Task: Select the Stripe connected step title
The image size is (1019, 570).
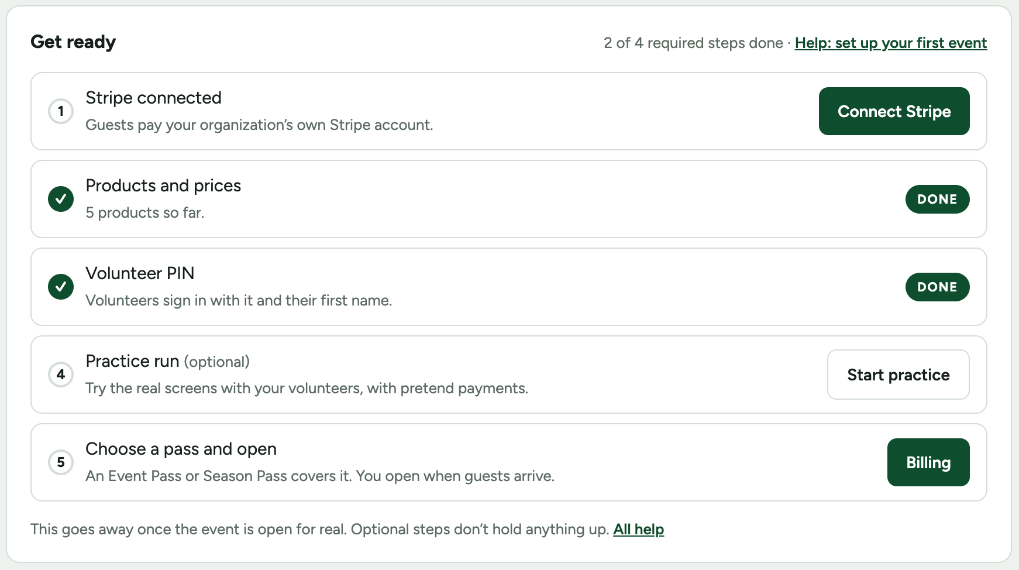Action: click(153, 97)
